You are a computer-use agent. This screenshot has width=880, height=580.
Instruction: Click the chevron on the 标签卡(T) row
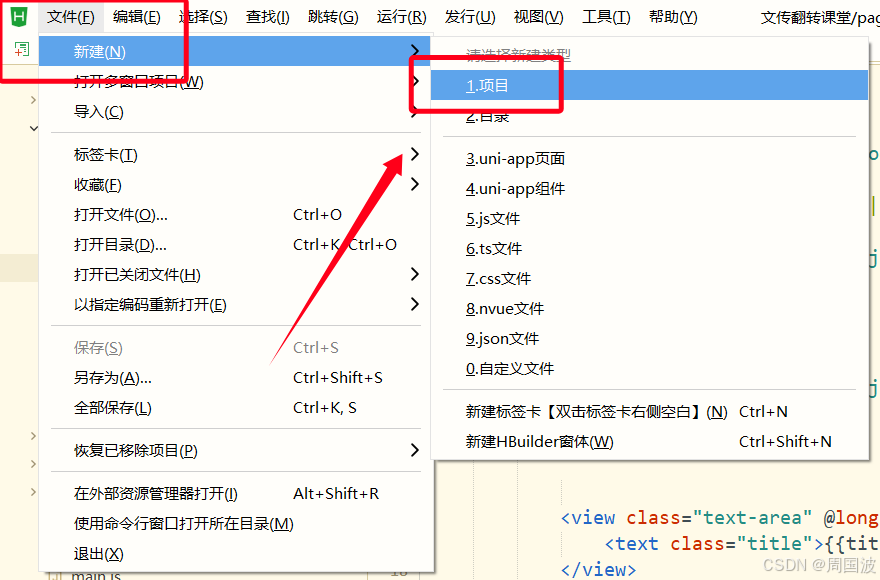[x=414, y=154]
